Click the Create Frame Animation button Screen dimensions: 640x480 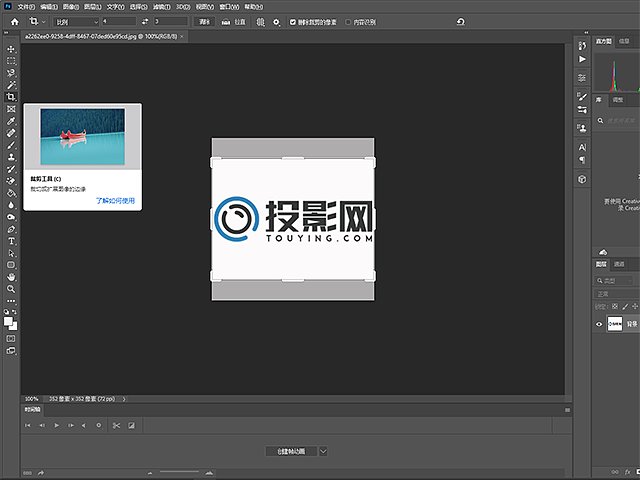click(291, 451)
